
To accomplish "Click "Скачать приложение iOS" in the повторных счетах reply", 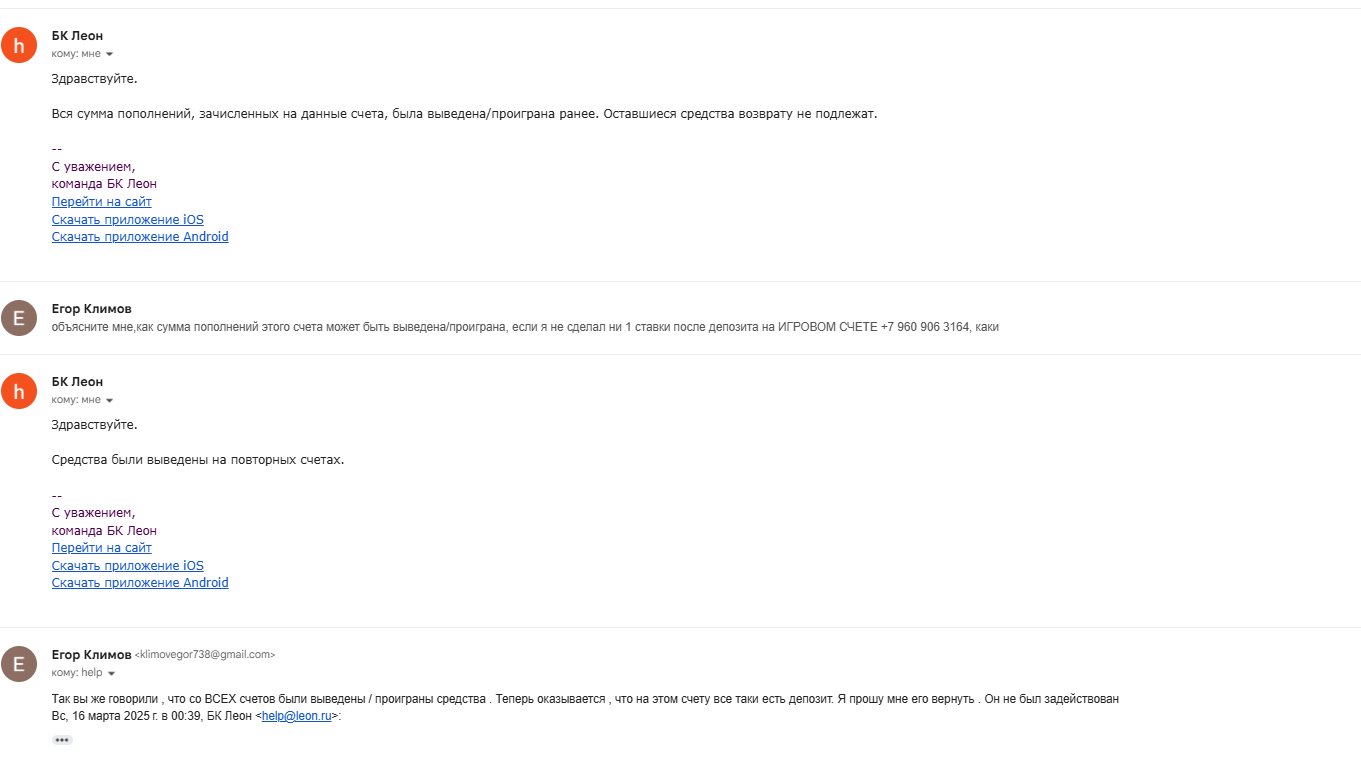I will (x=127, y=566).
